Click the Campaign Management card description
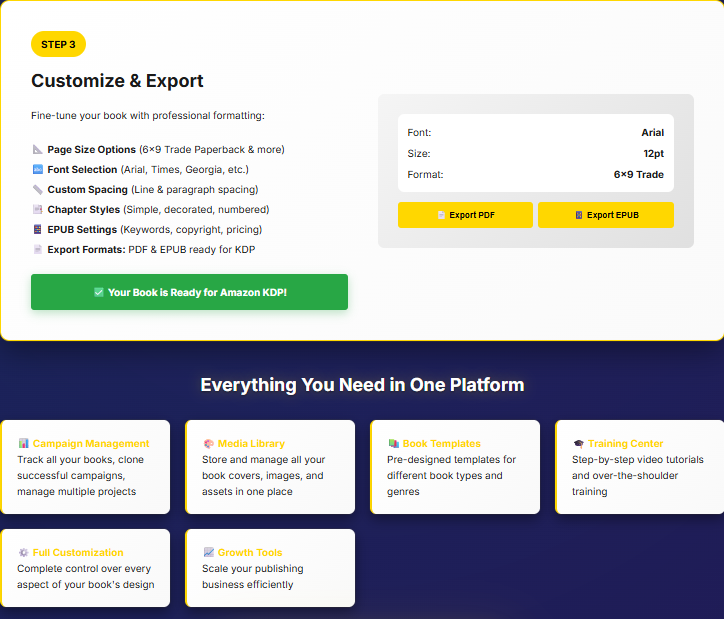The width and height of the screenshot is (724, 619). coord(80,475)
